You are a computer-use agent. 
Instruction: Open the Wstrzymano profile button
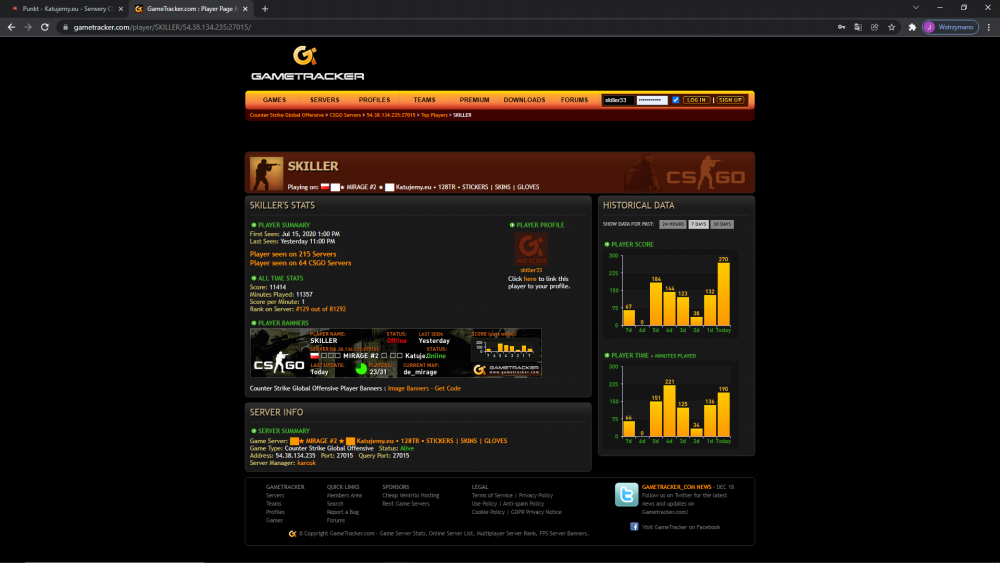coord(950,27)
